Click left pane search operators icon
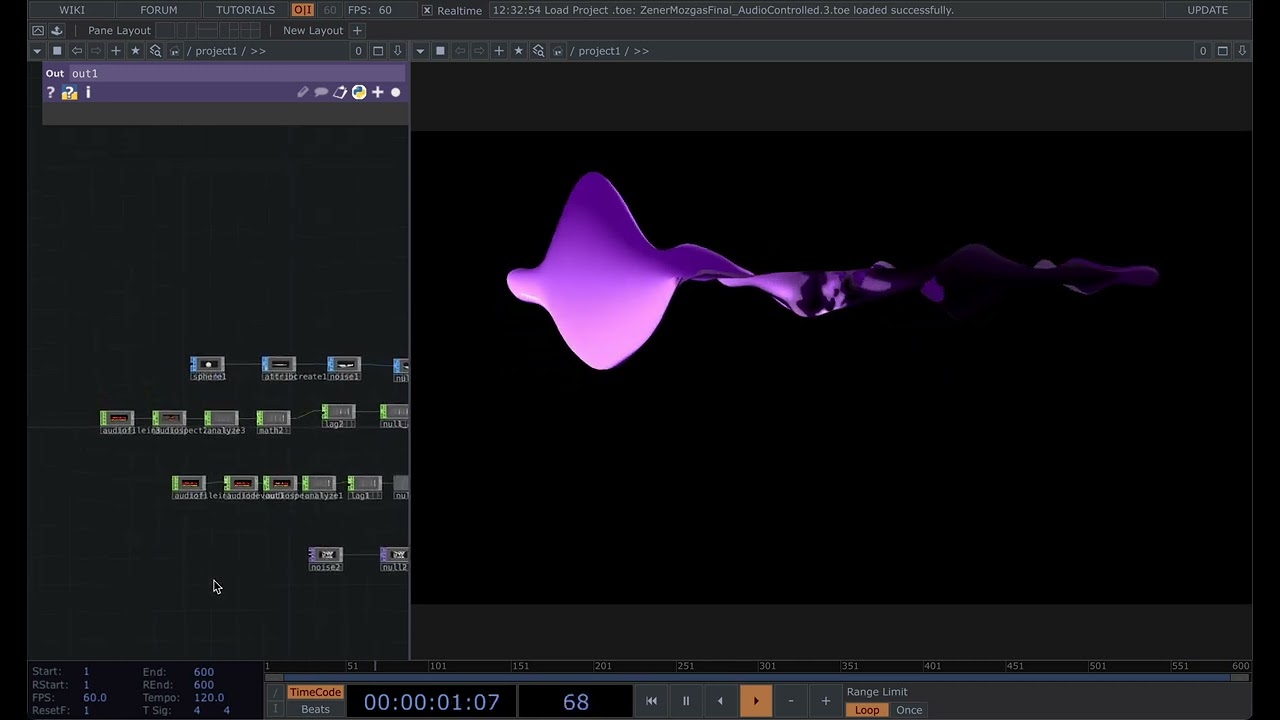Image resolution: width=1280 pixels, height=720 pixels. coord(155,51)
